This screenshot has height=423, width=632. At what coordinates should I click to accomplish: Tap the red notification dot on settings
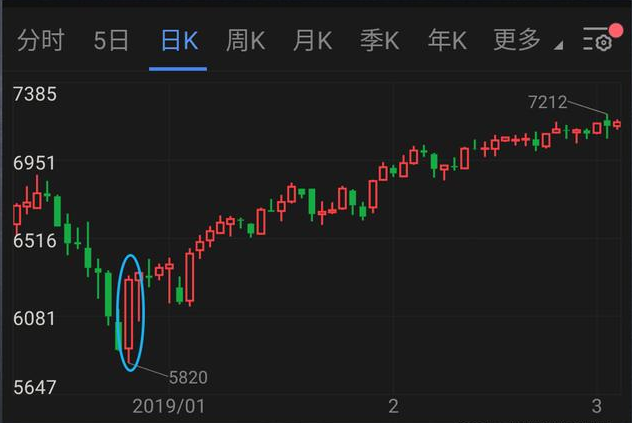(616, 31)
